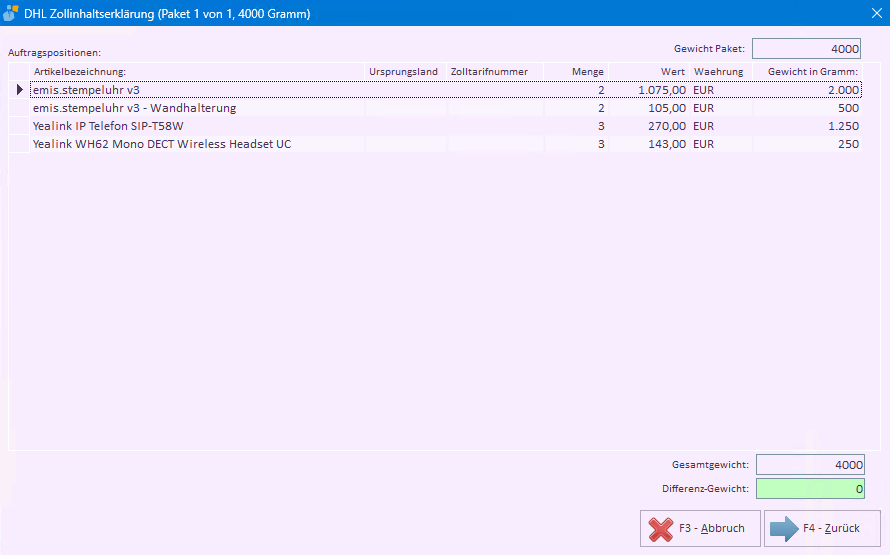Click the Zolltarifnummer column header
The image size is (890, 555).
(x=495, y=72)
